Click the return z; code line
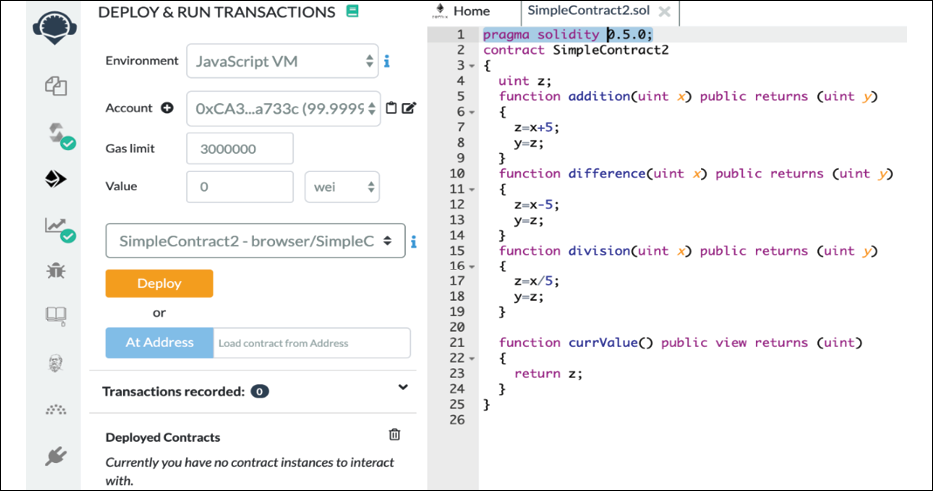The image size is (933, 491). (x=548, y=374)
